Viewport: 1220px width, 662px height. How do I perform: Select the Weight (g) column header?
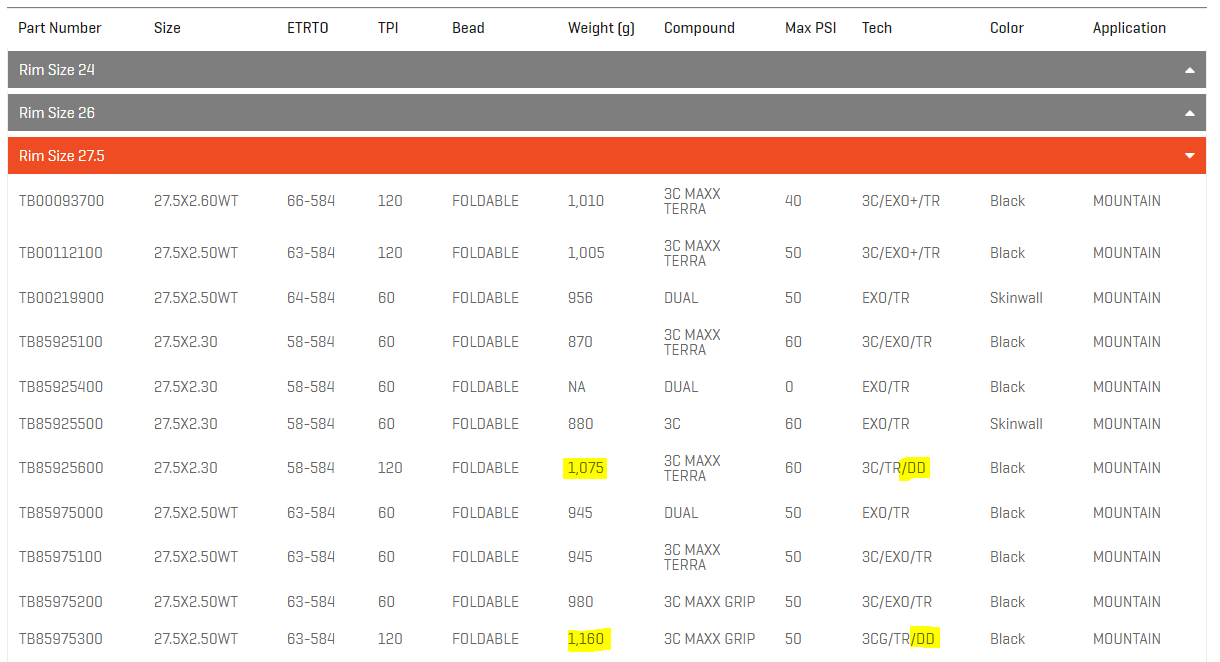pyautogui.click(x=601, y=28)
